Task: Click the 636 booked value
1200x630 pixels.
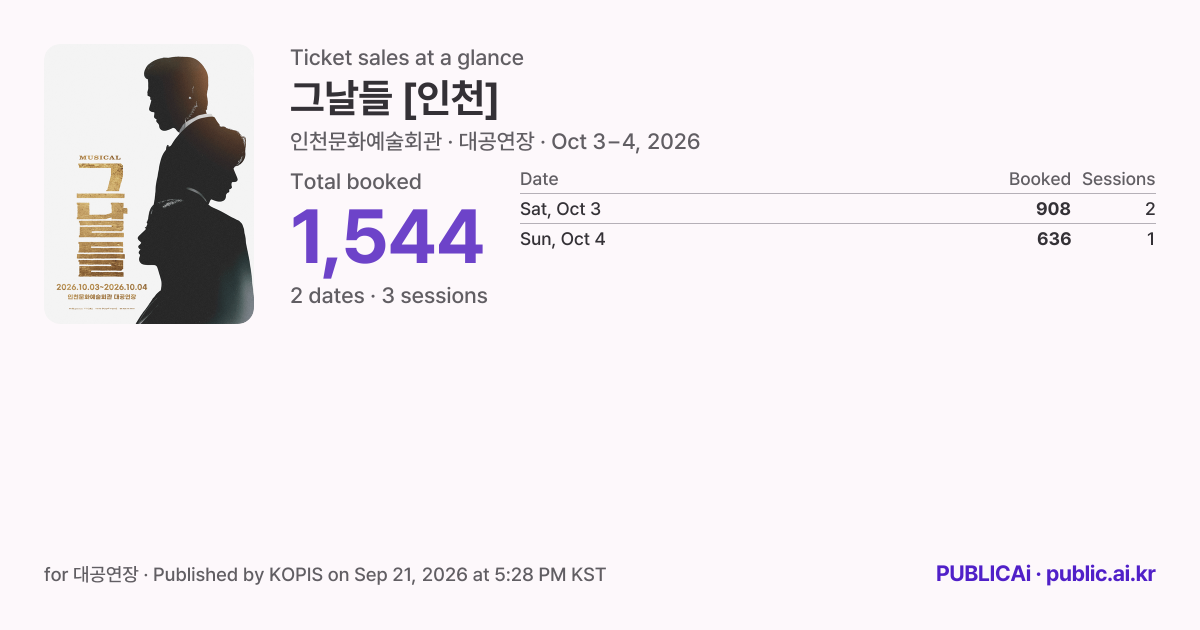Action: [1054, 239]
